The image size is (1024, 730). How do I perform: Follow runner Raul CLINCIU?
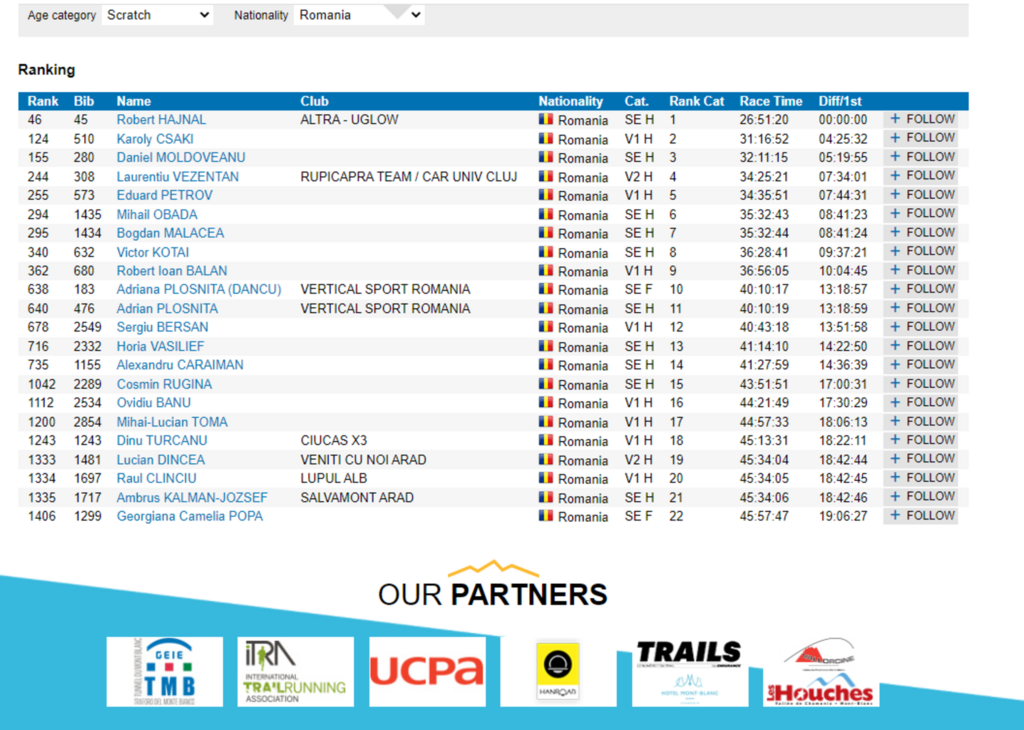[x=921, y=478]
